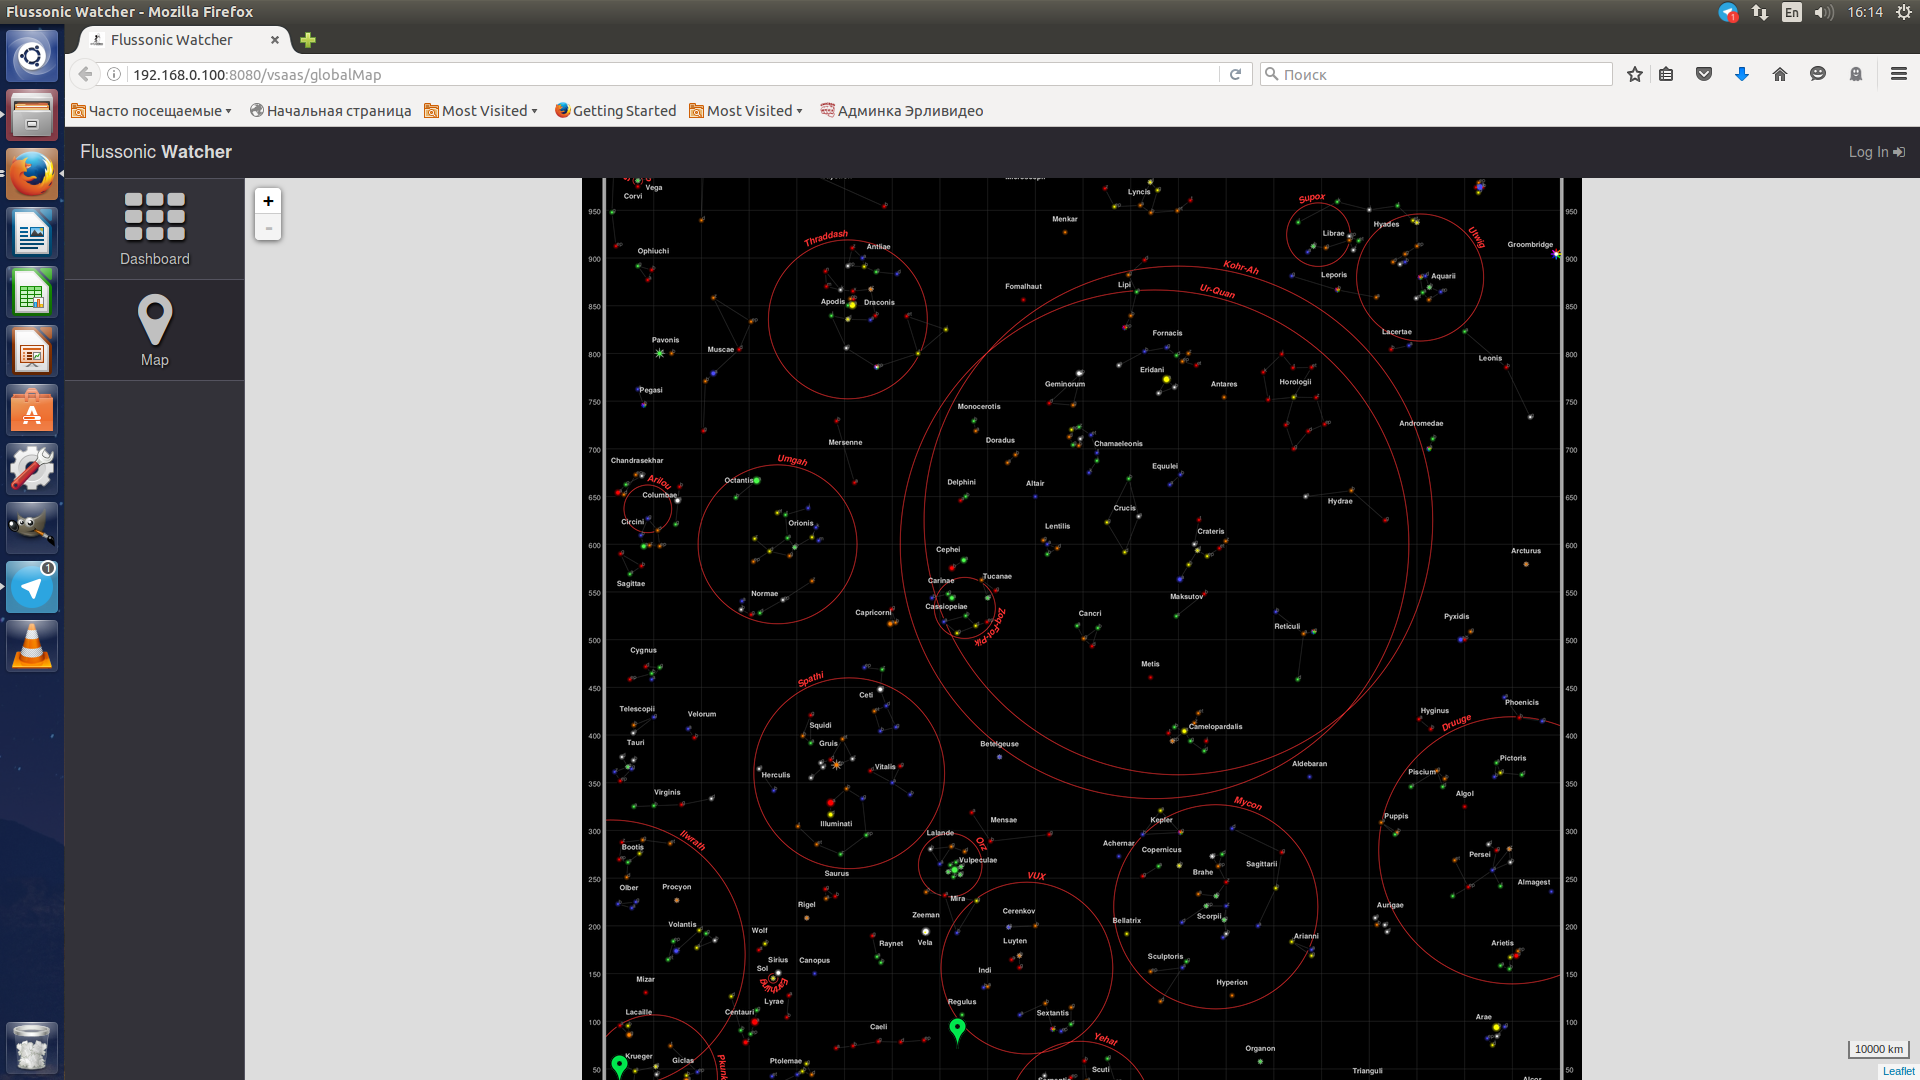Zoom out the map with minus button
This screenshot has width=1920, height=1080.
click(x=268, y=228)
